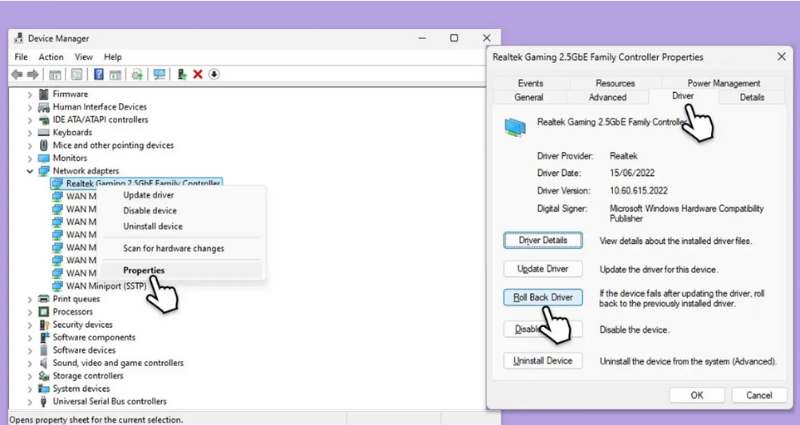Click the blue Help question-mark toolbar icon
The width and height of the screenshot is (800, 425).
tap(99, 74)
